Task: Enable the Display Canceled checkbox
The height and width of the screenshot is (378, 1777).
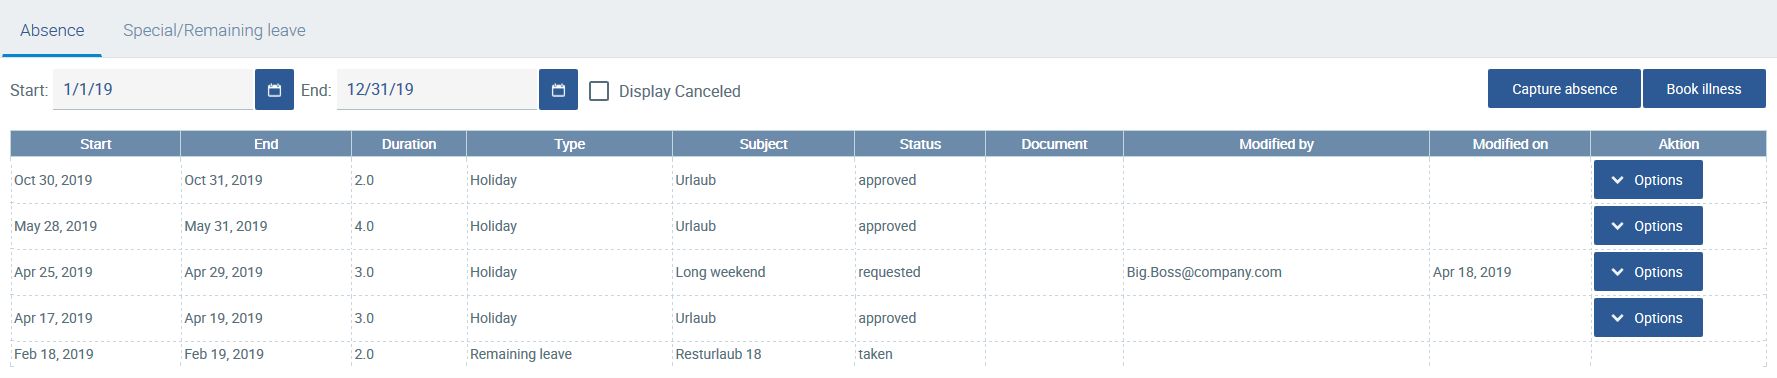Action: coord(599,91)
